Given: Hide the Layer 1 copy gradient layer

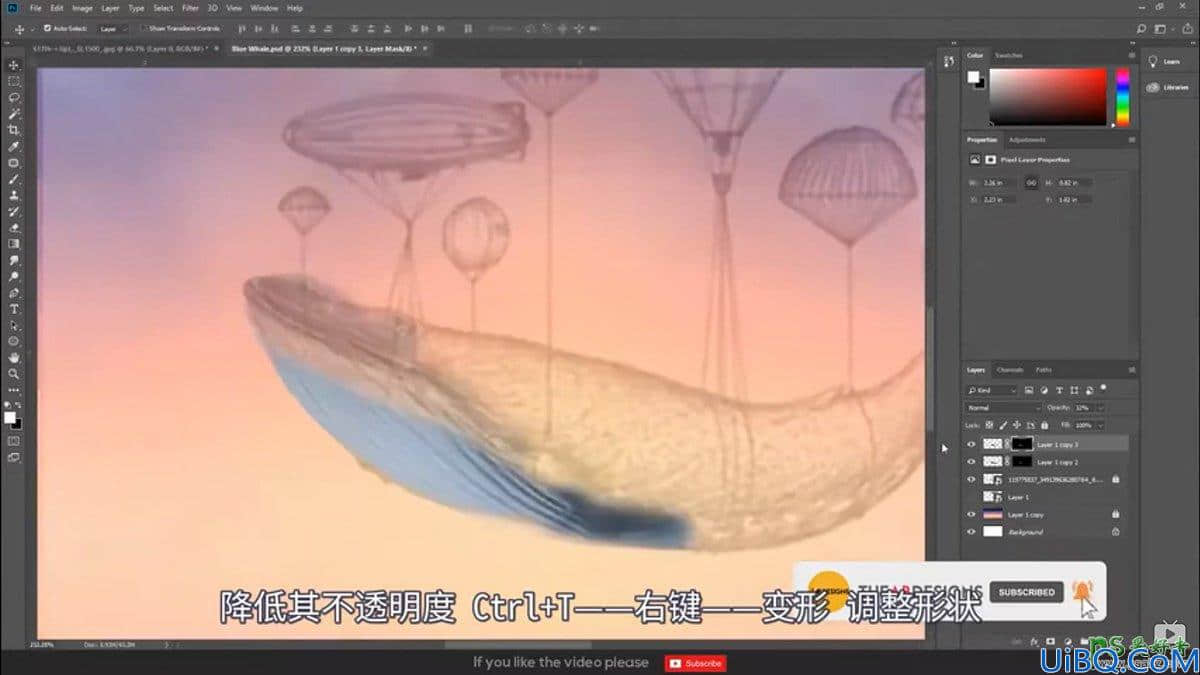Looking at the screenshot, I should pos(971,514).
